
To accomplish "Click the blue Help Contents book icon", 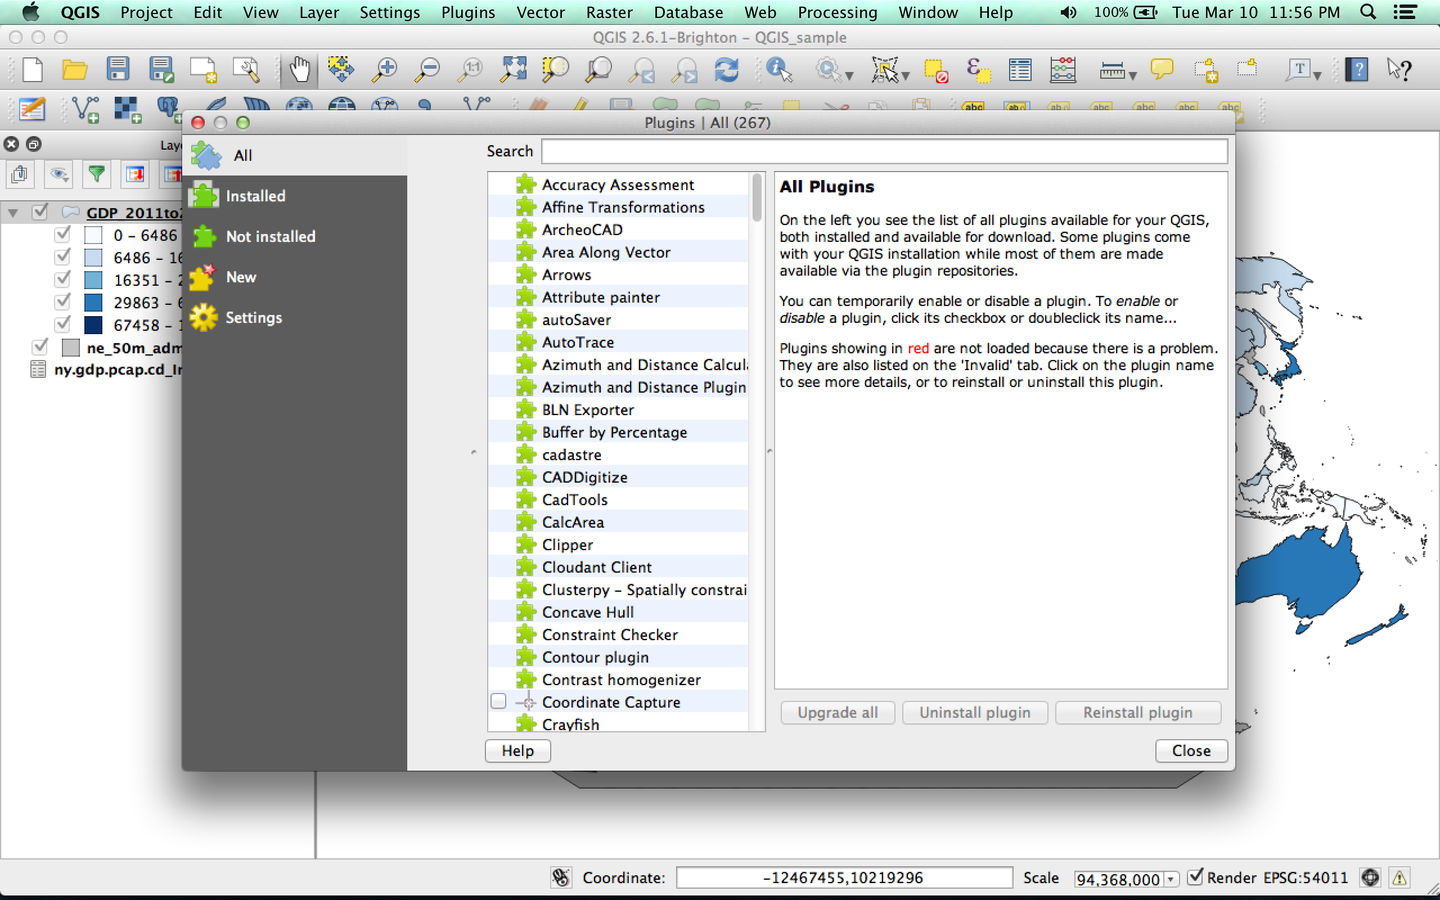I will pyautogui.click(x=1357, y=69).
